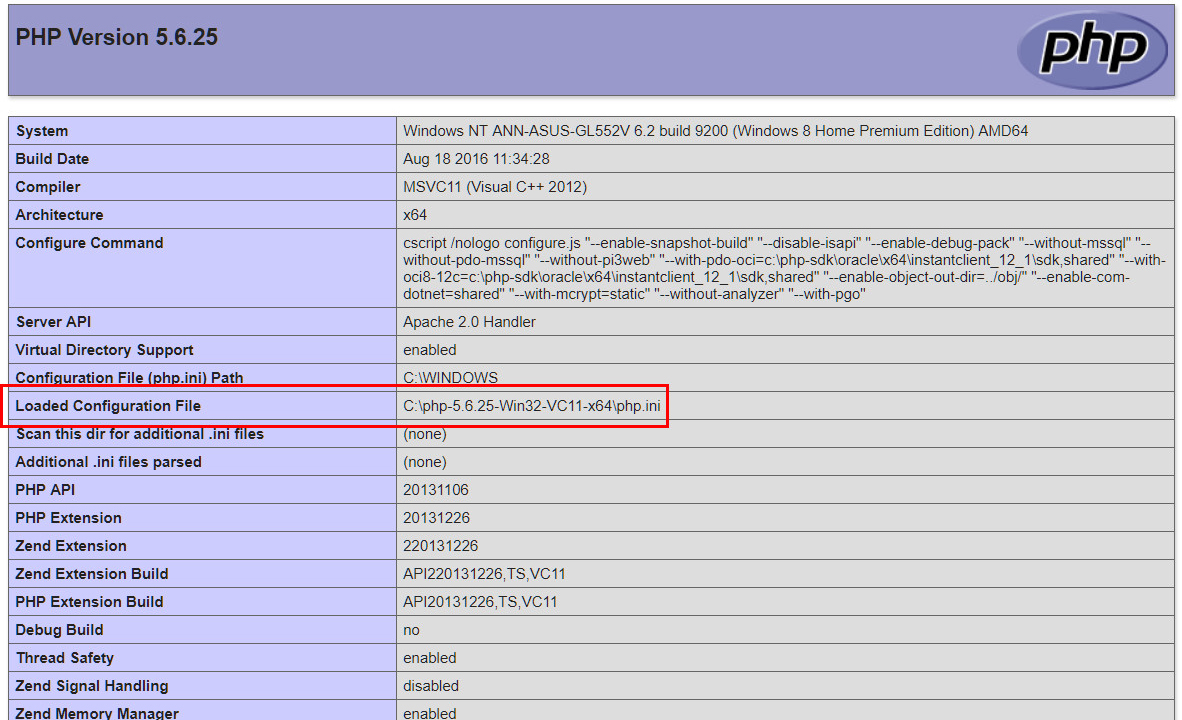1182x720 pixels.
Task: Click the Zend Signal Handling label
Action: click(x=92, y=685)
